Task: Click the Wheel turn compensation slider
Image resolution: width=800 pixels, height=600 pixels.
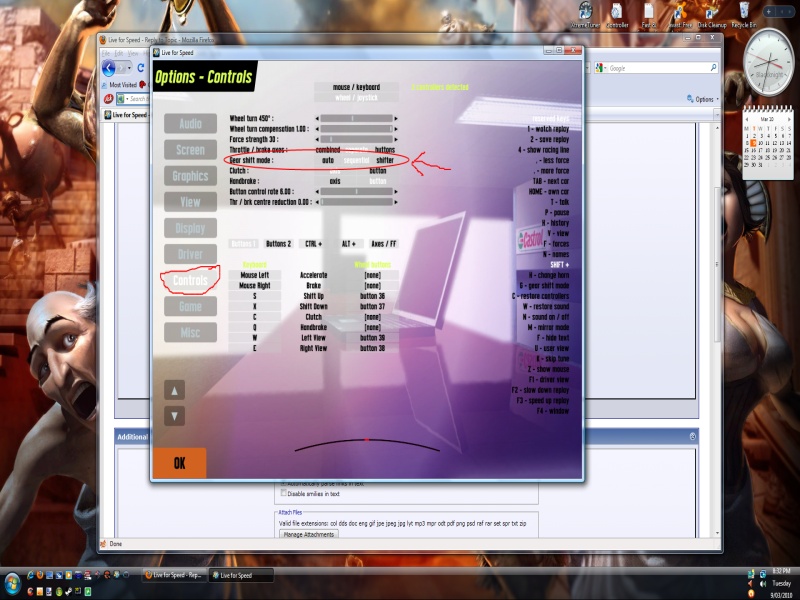Action: click(356, 129)
